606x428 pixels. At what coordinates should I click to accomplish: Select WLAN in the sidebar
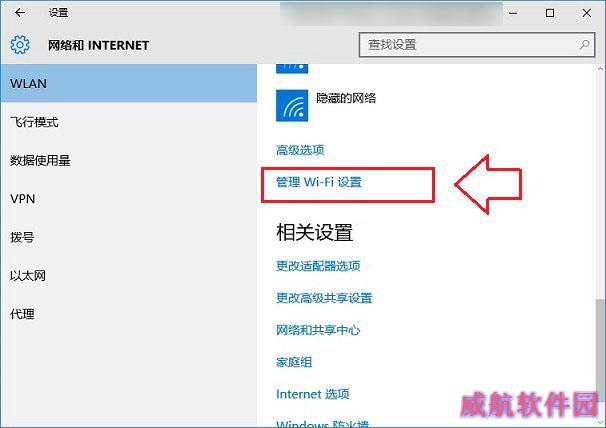tap(128, 83)
